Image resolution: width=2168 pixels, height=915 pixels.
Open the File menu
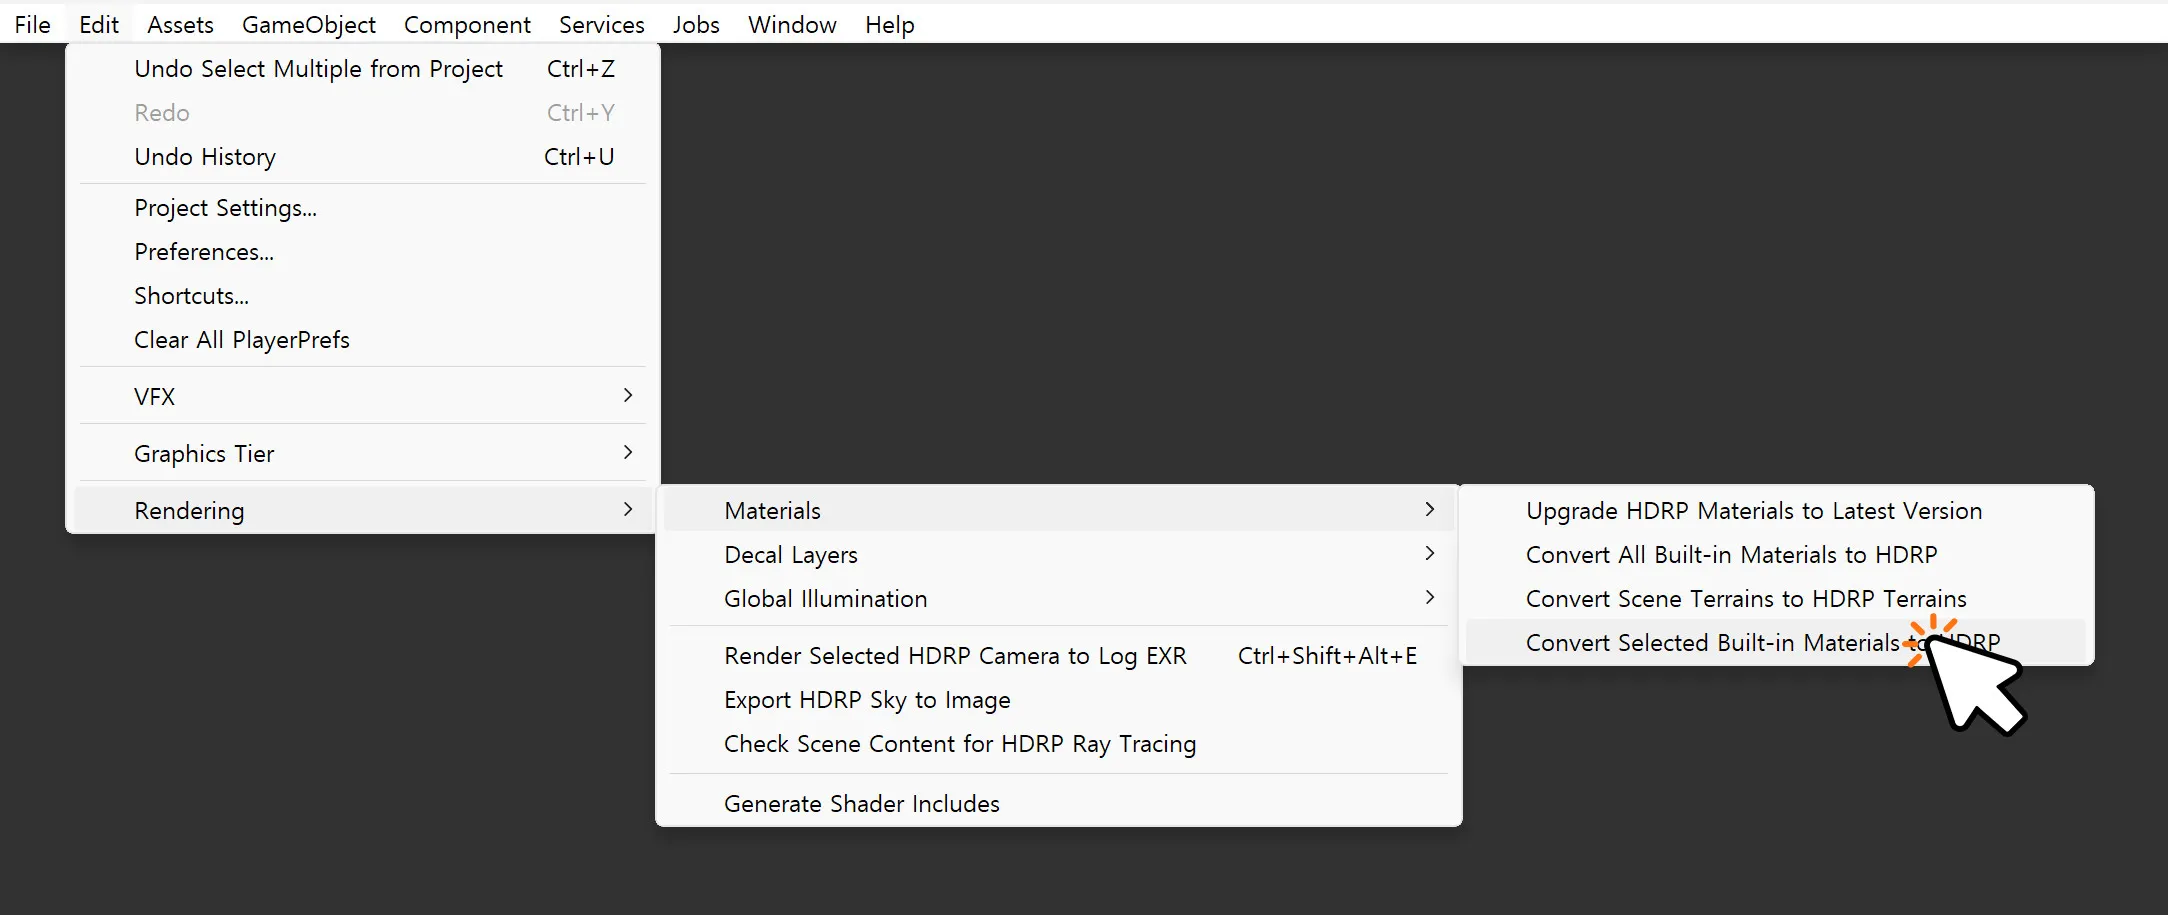click(x=32, y=24)
